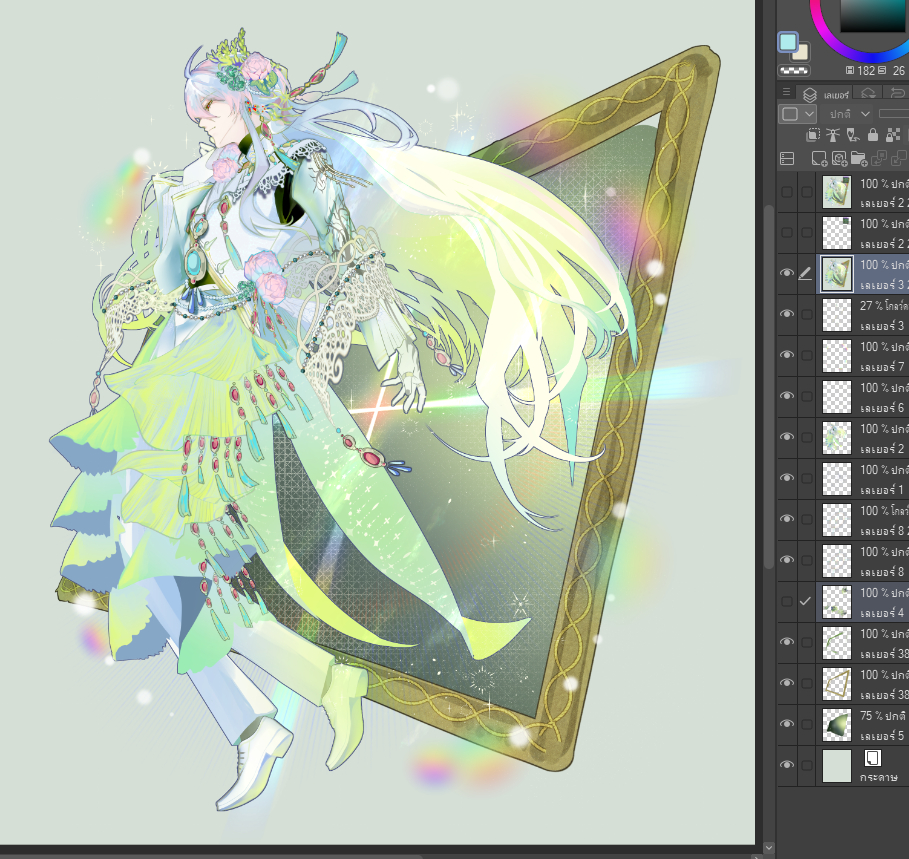Click the new raster layer icon

point(819,158)
